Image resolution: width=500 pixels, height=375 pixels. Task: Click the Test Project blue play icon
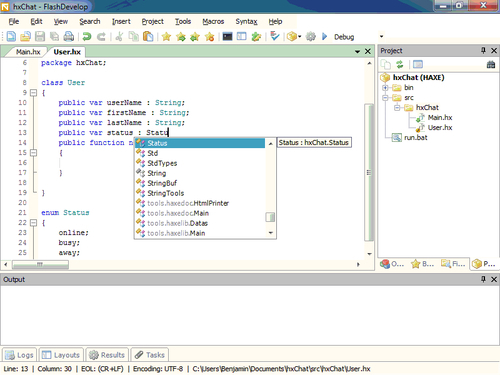[325, 36]
